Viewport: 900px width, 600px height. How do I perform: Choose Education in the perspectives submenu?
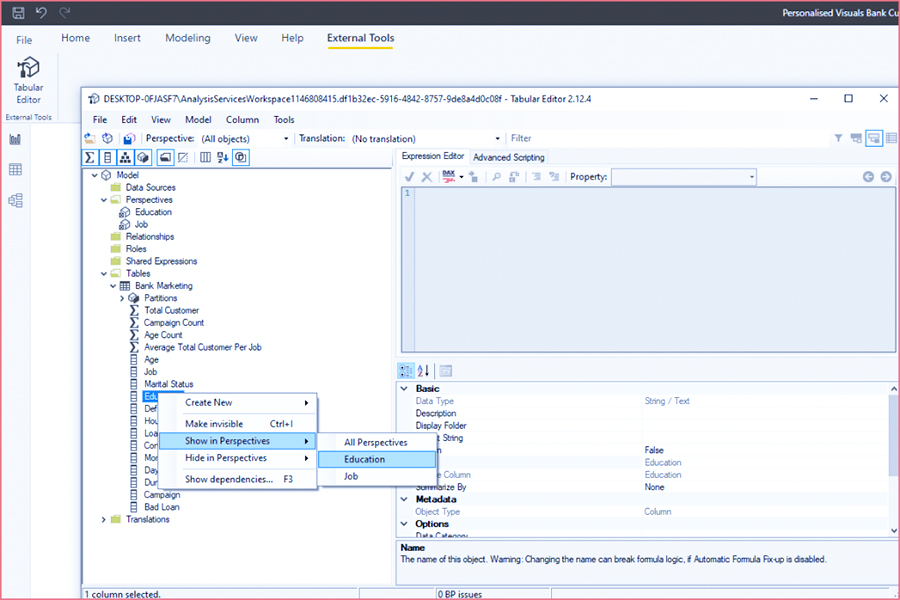[377, 459]
